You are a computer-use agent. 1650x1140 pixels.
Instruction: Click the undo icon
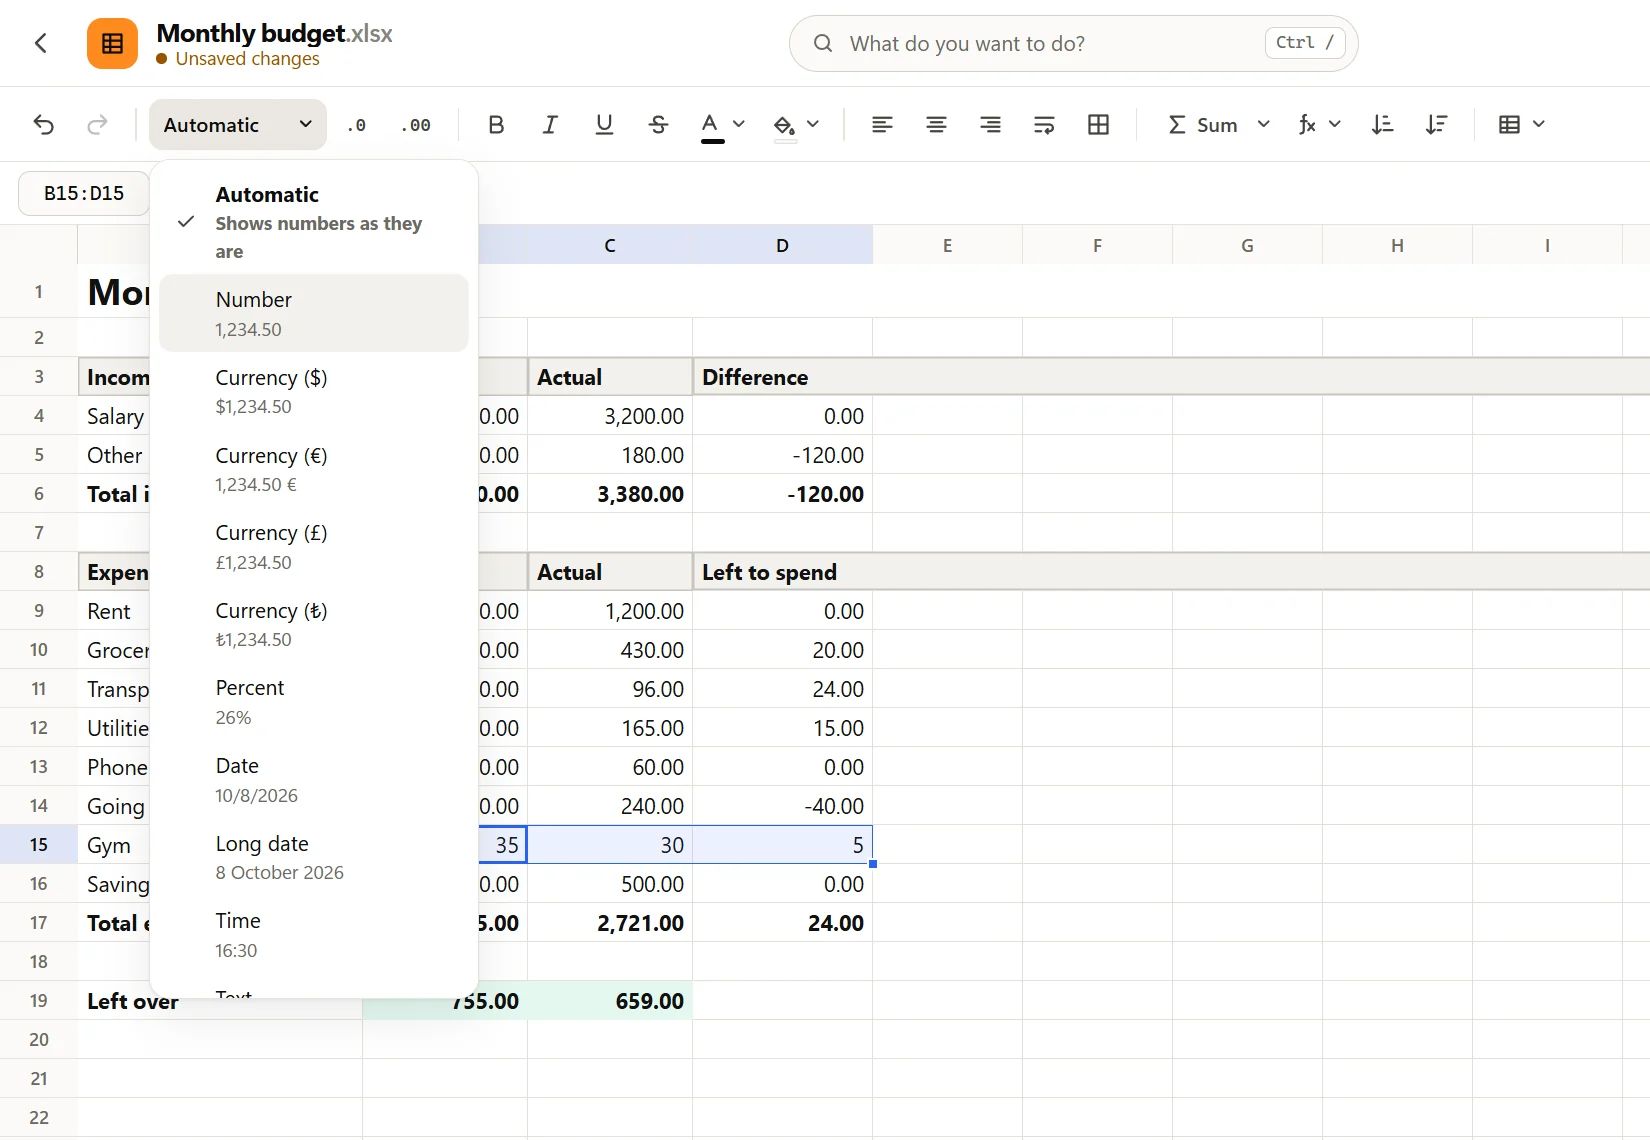pyautogui.click(x=43, y=125)
